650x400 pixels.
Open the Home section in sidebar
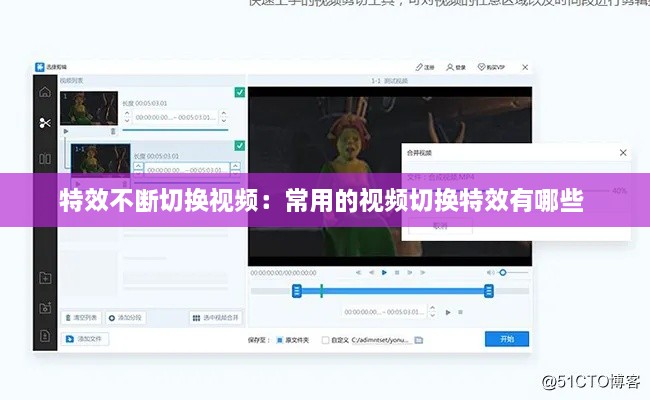click(45, 92)
